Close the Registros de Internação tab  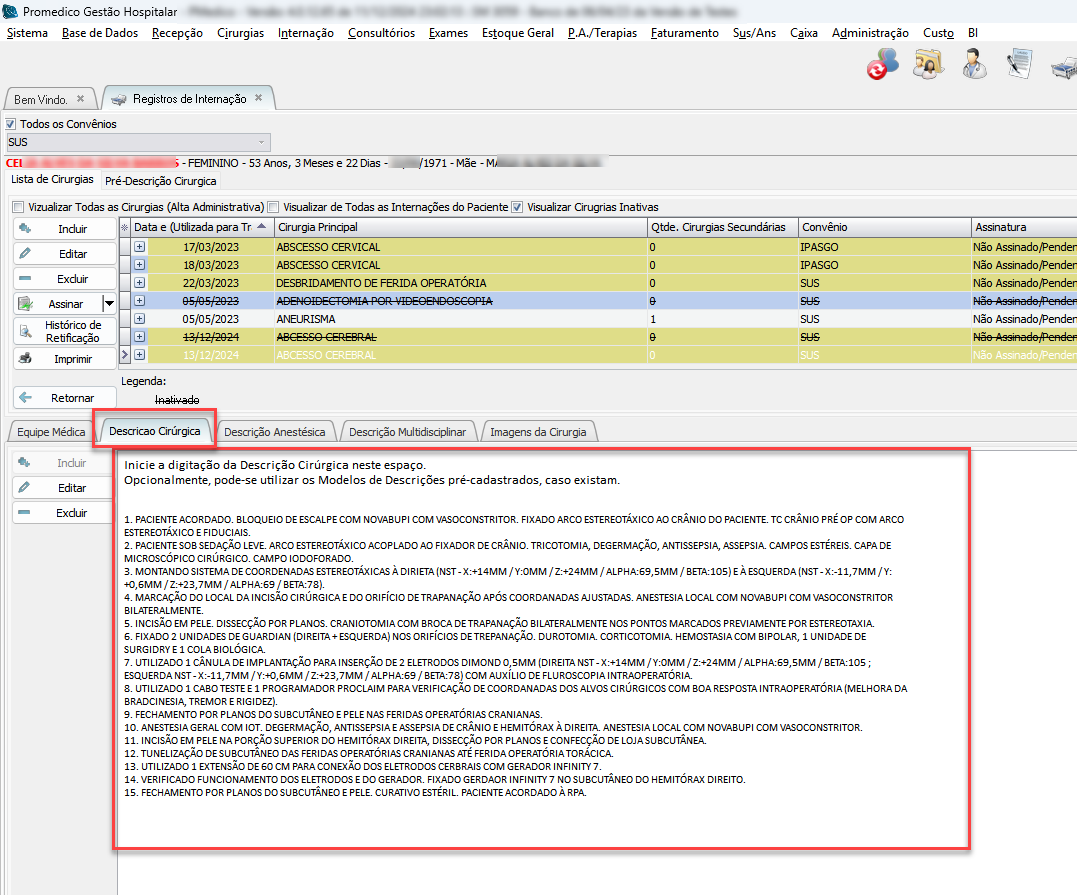tap(258, 99)
